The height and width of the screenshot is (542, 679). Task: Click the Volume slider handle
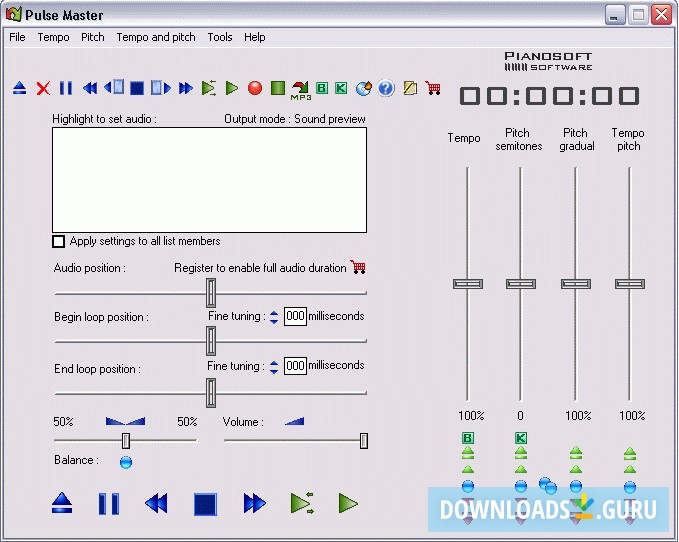364,441
